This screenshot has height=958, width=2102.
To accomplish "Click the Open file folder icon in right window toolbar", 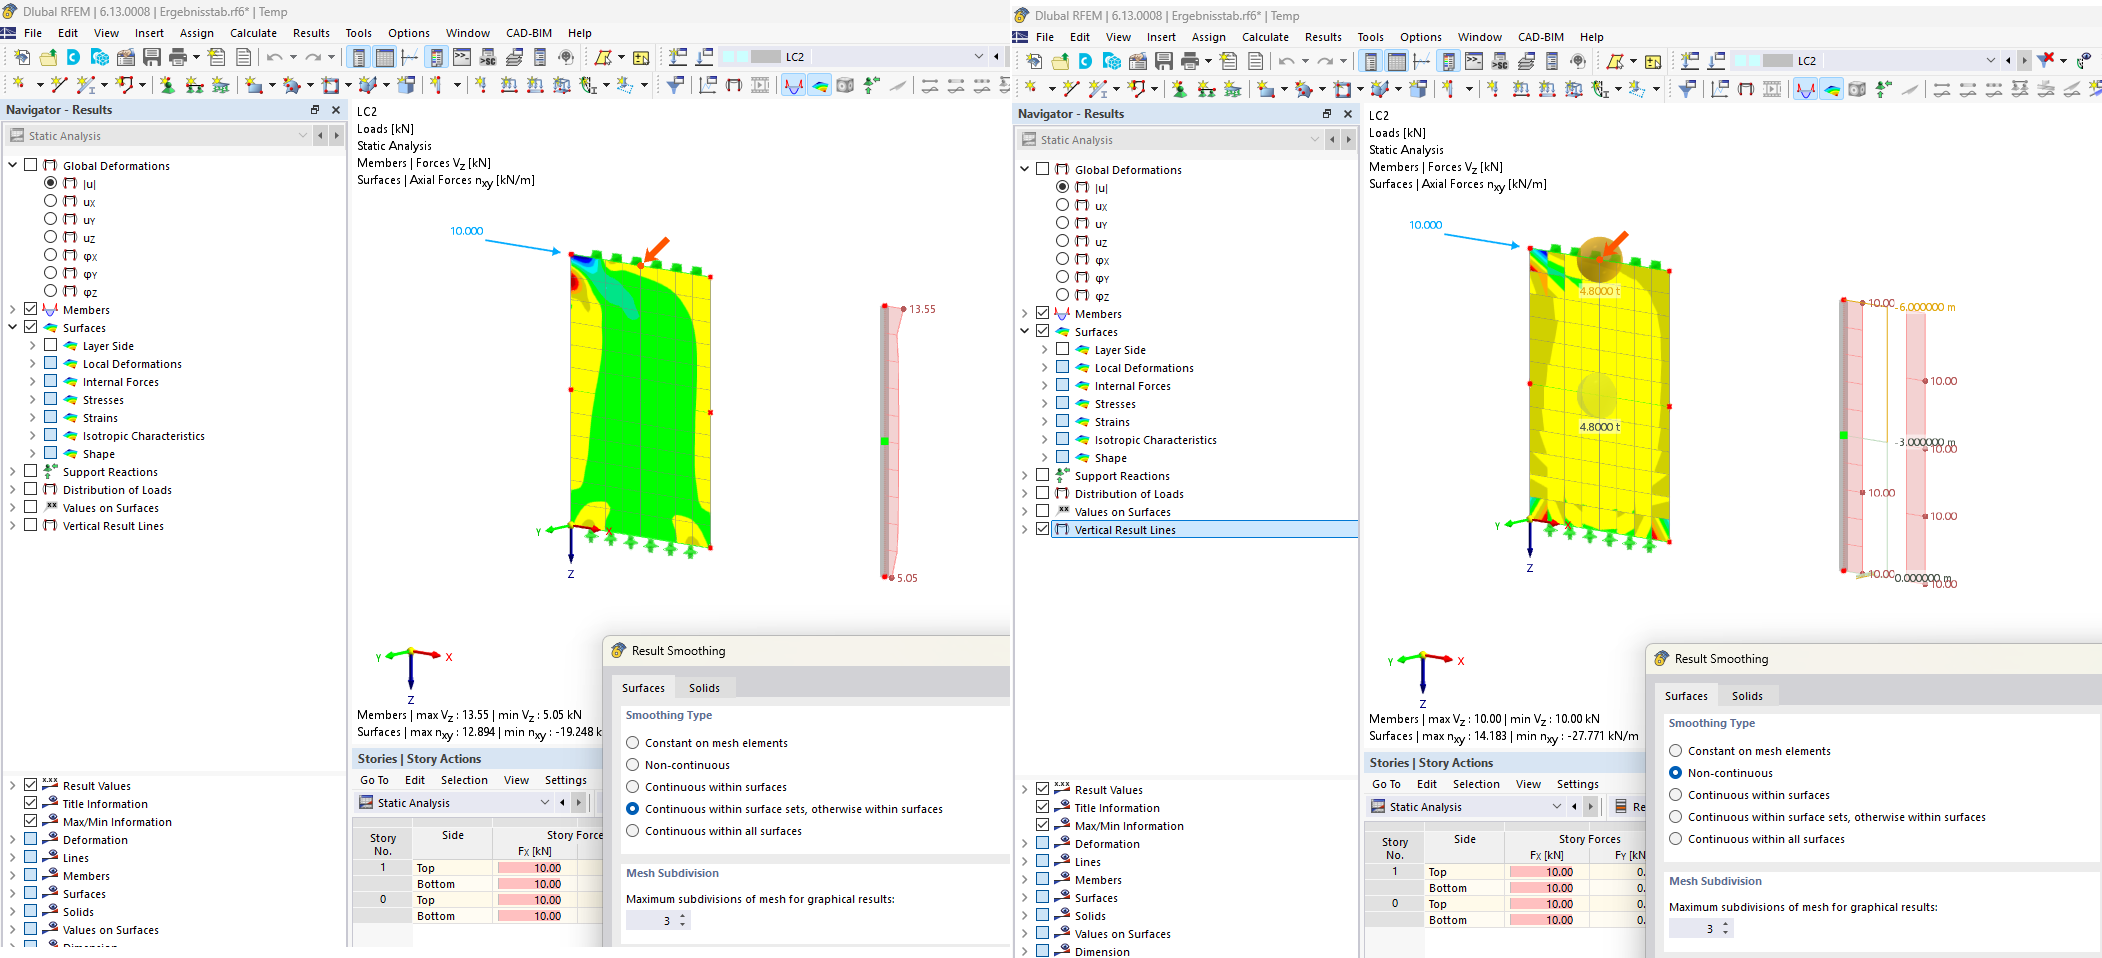I will pos(1060,61).
